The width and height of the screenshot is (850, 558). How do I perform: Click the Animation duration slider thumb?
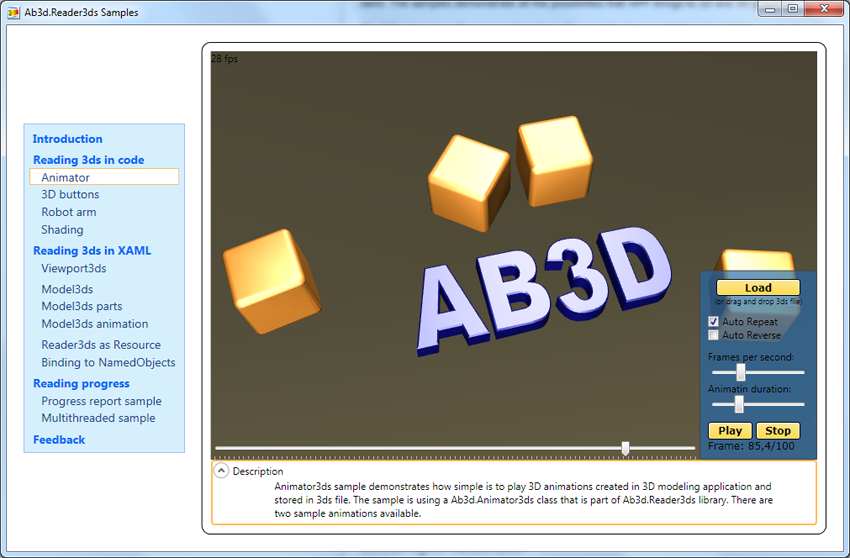click(x=739, y=404)
